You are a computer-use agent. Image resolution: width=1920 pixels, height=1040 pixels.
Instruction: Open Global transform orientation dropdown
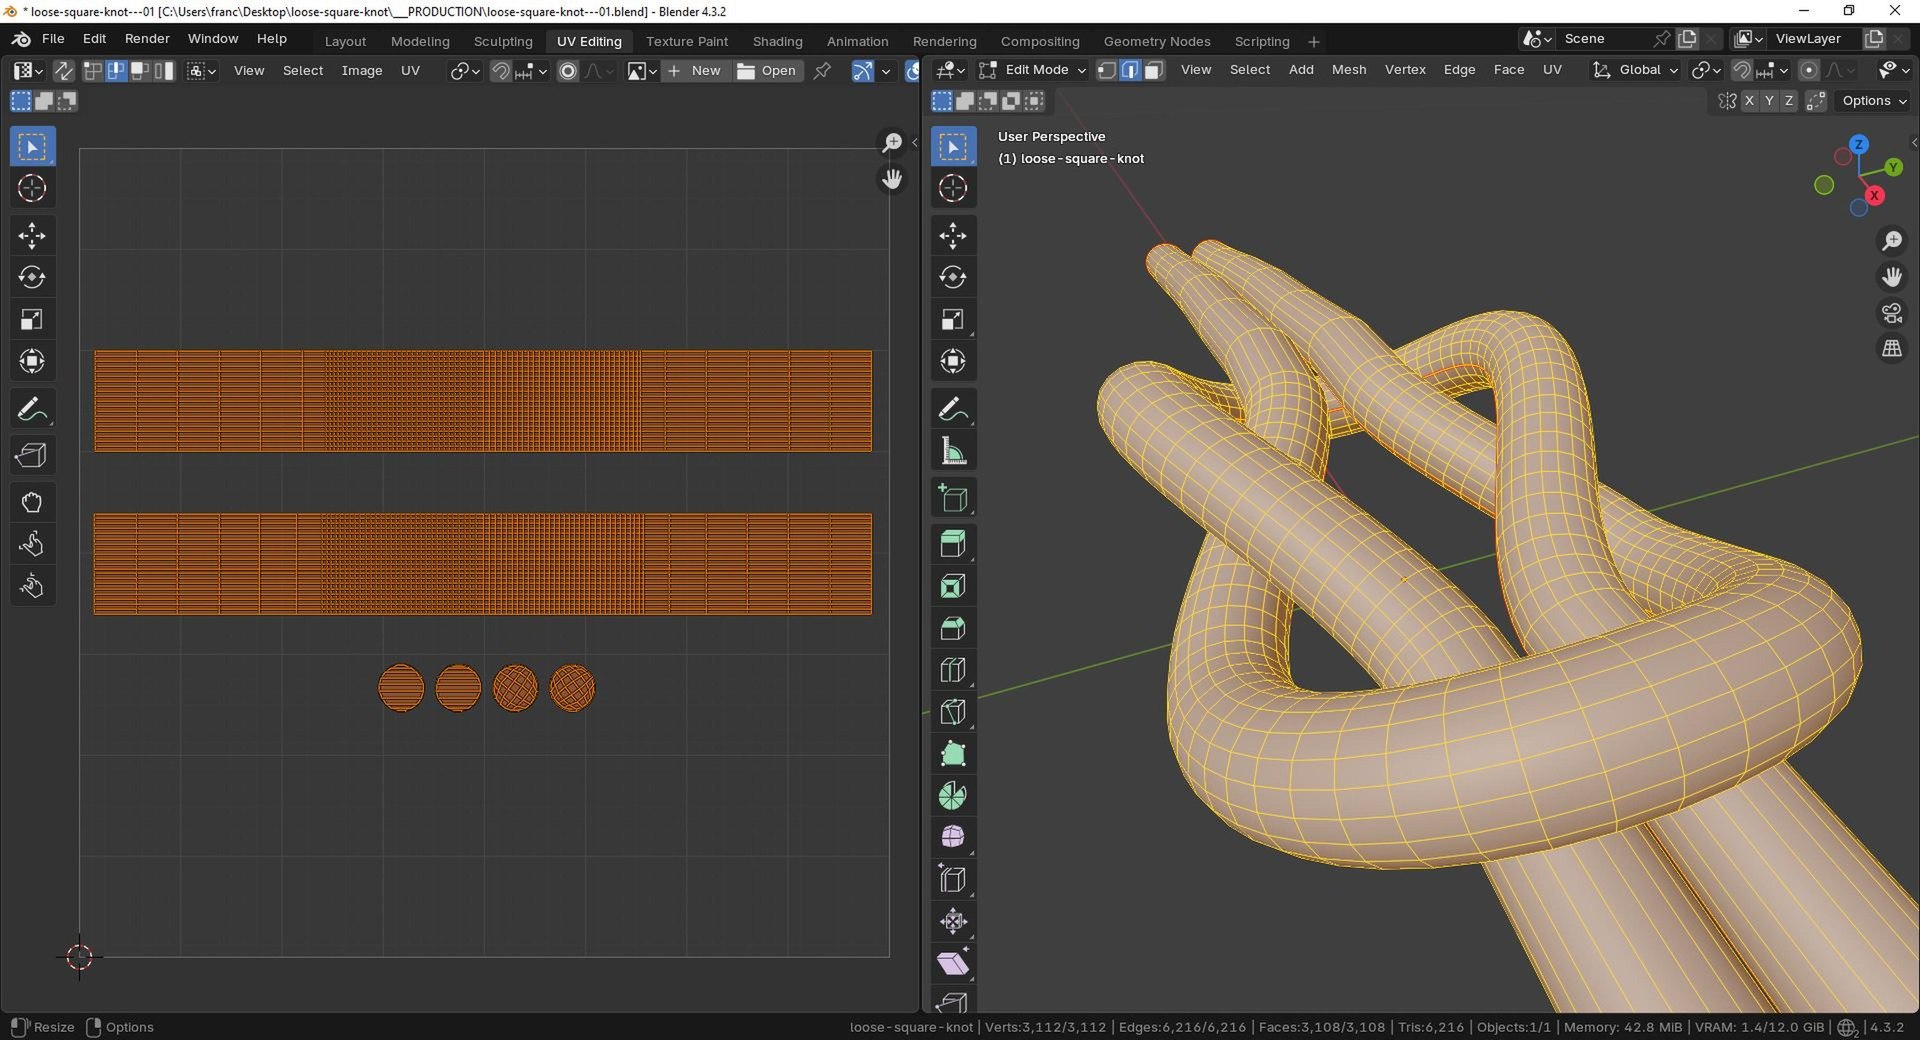(x=1635, y=70)
